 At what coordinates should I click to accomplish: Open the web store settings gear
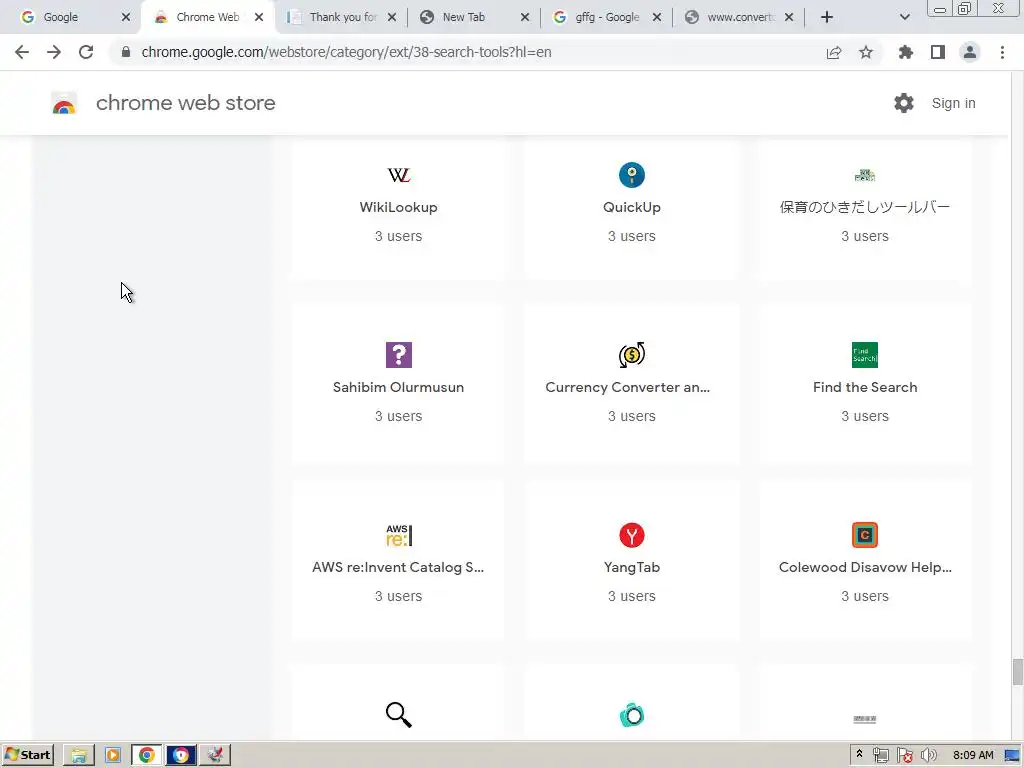(904, 103)
